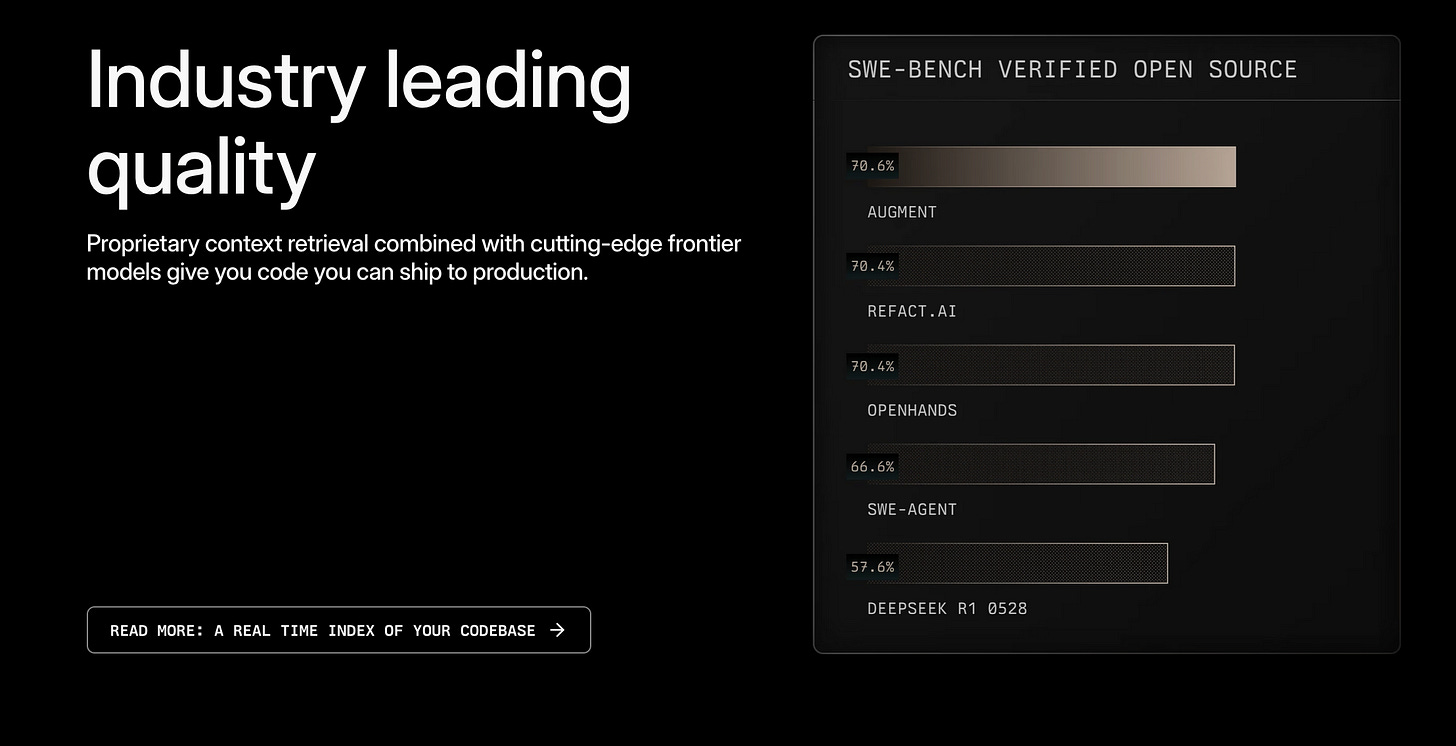Toggle the SWE-AGENT result row
Viewport: 1456px width, 746px height.
pyautogui.click(x=911, y=509)
